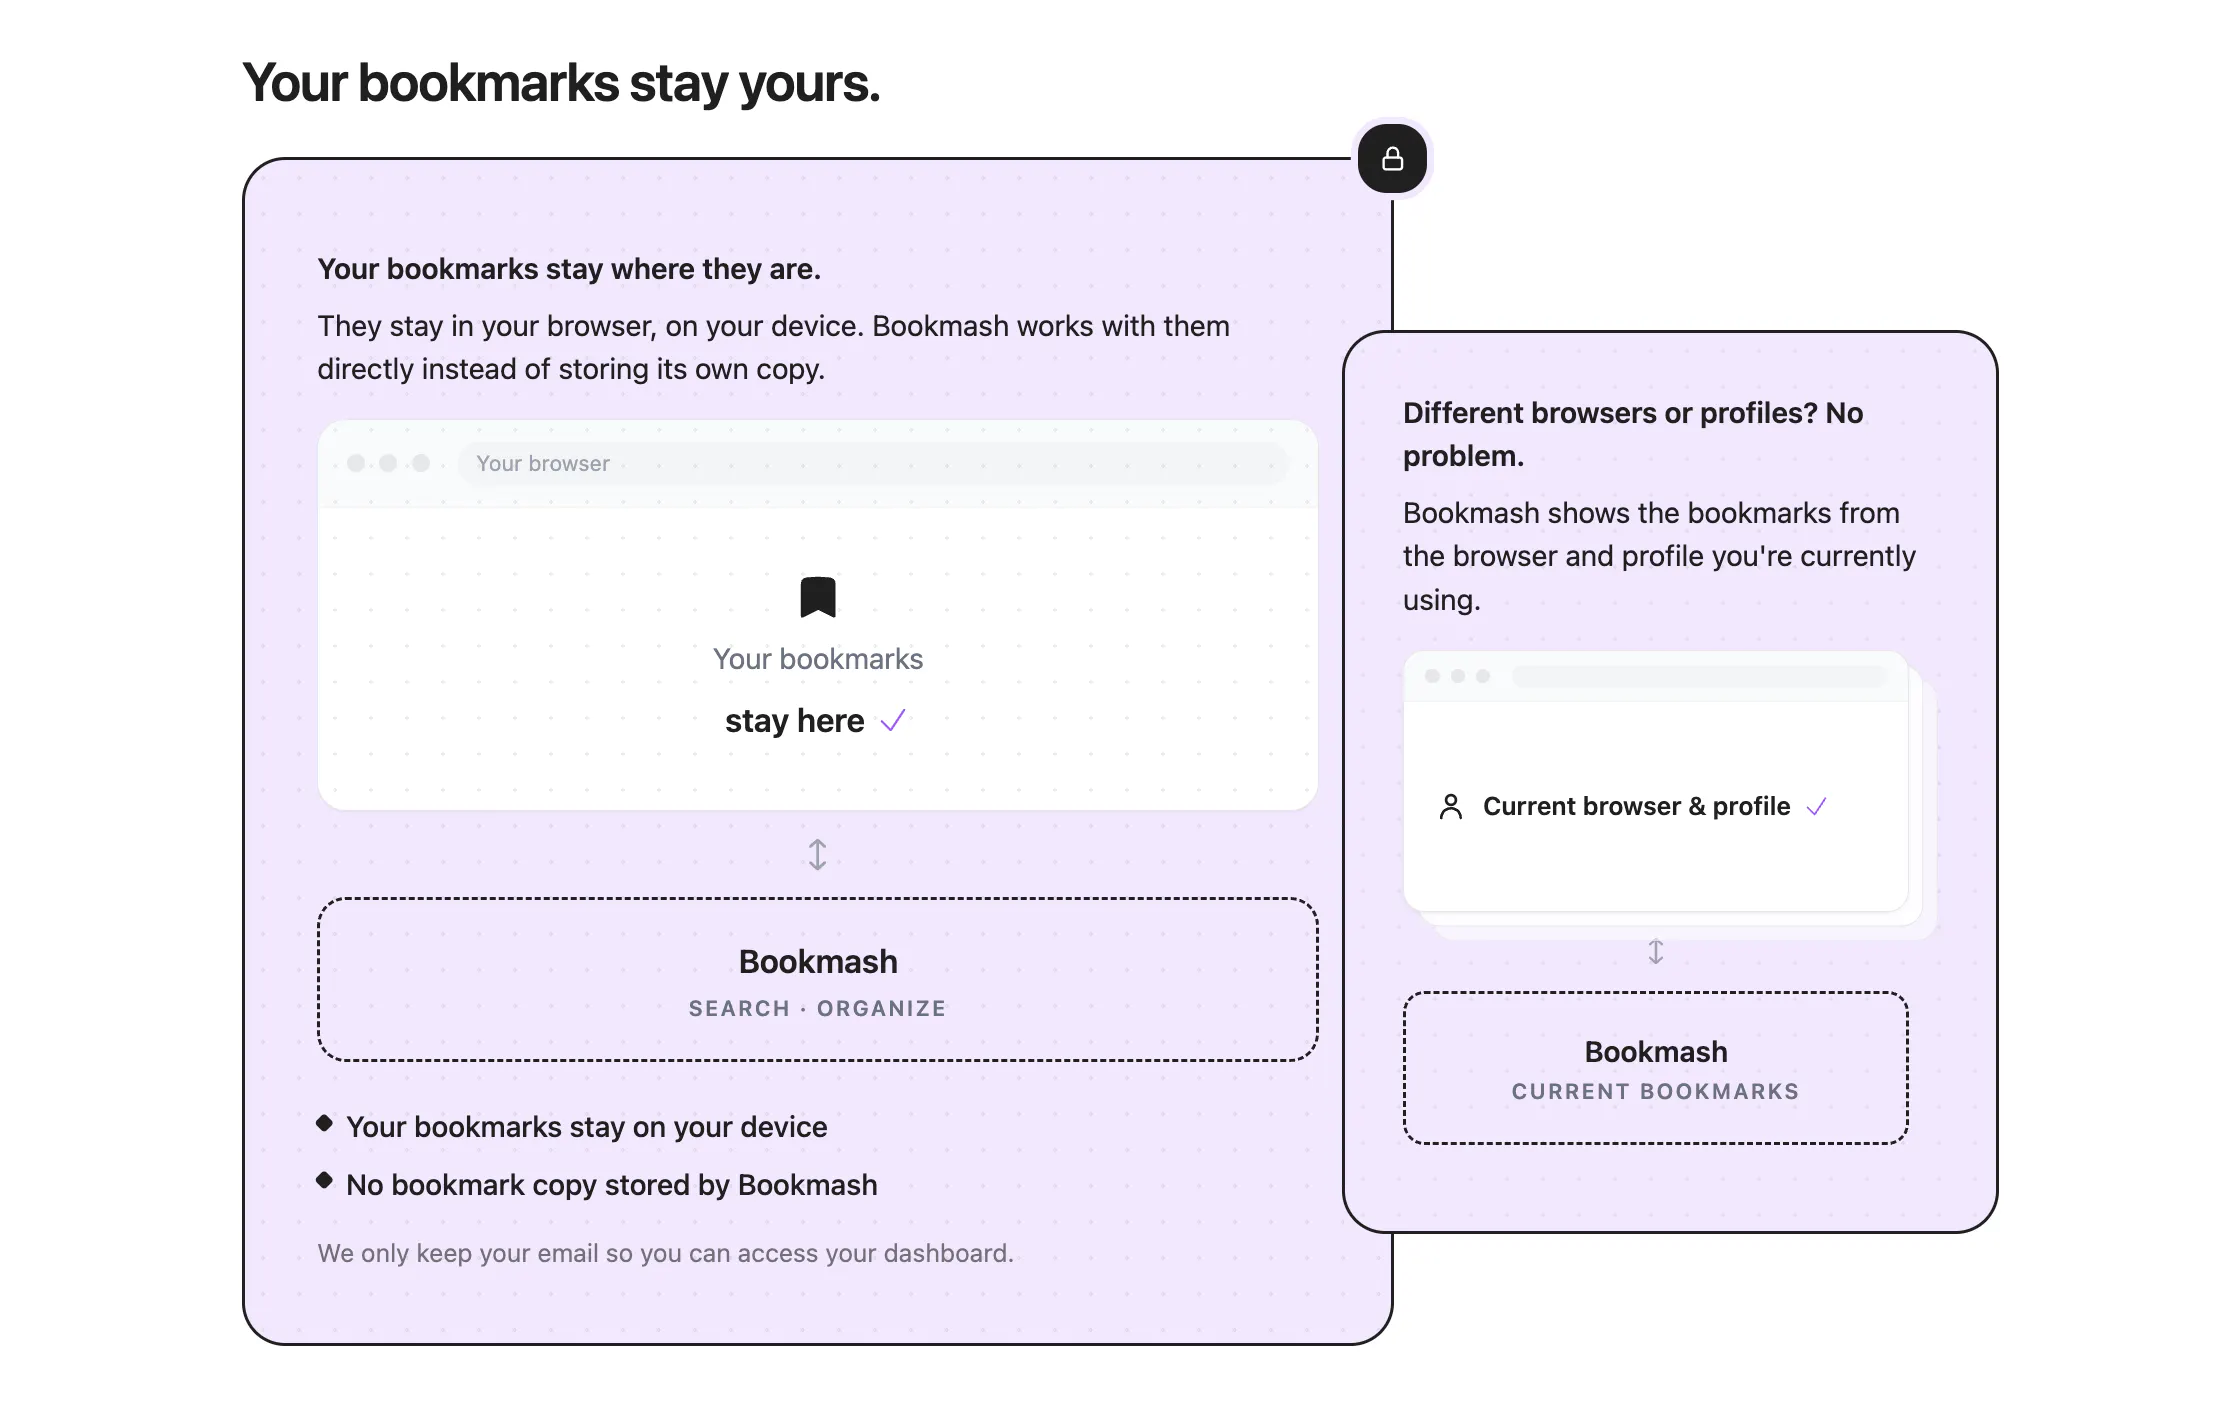
Task: Click the purple checkmark beside 'stay here'
Action: pos(893,720)
